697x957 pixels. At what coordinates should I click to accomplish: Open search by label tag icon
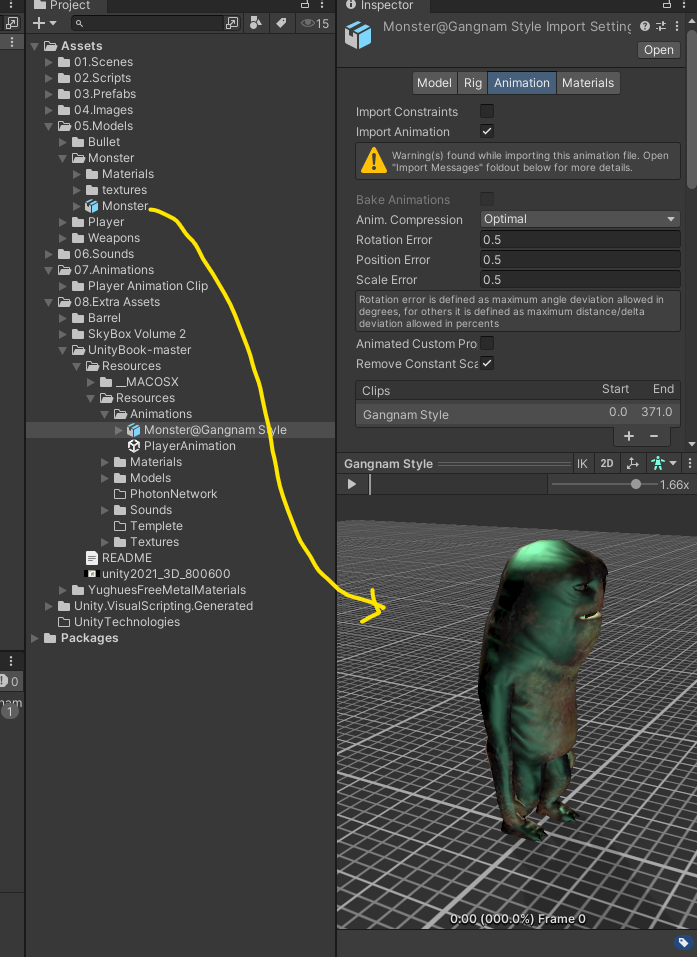(281, 23)
